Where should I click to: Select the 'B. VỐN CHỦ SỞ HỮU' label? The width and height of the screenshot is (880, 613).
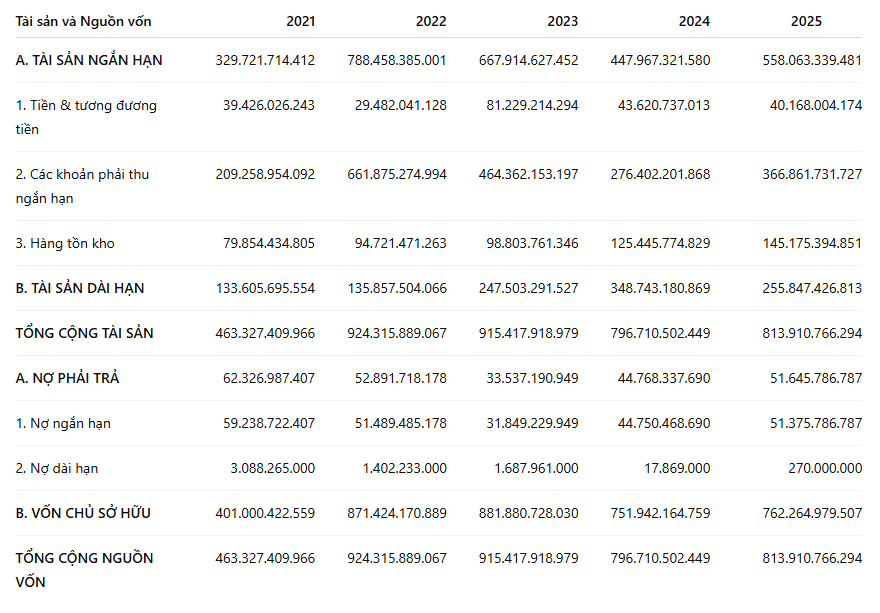[x=83, y=513]
